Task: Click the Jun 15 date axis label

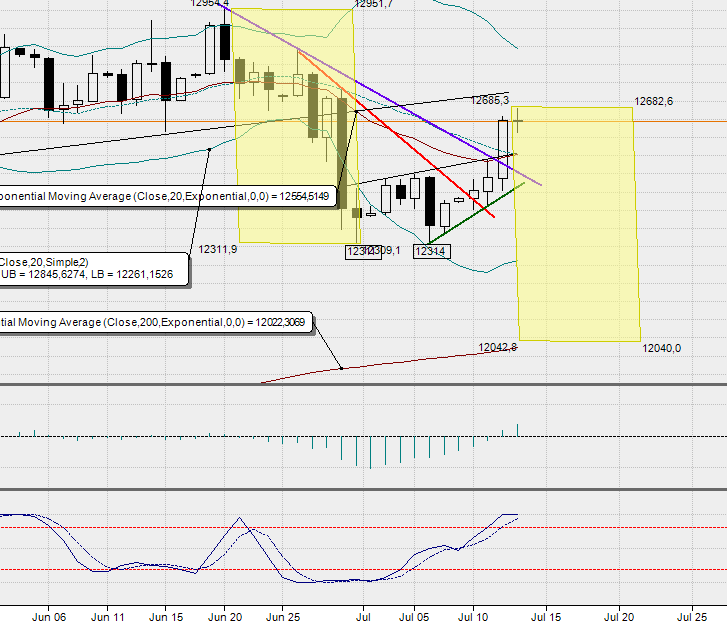Action: point(166,617)
